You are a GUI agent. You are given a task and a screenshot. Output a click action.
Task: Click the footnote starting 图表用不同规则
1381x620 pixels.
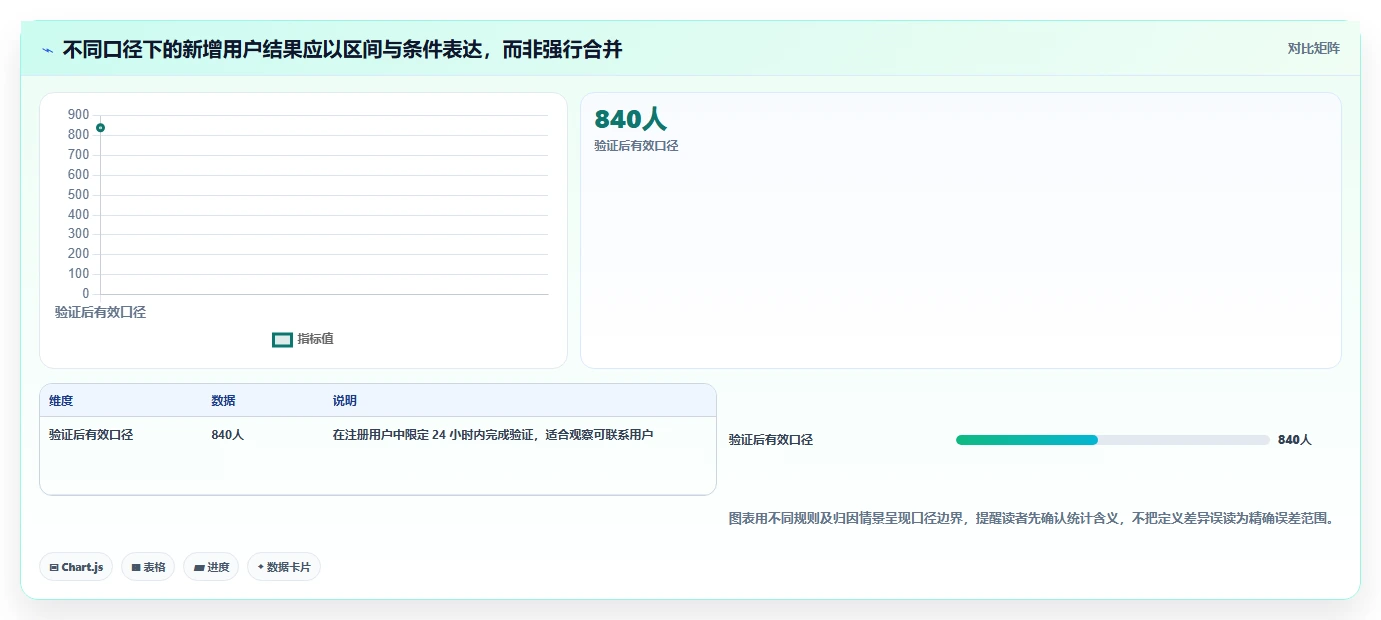1031,519
